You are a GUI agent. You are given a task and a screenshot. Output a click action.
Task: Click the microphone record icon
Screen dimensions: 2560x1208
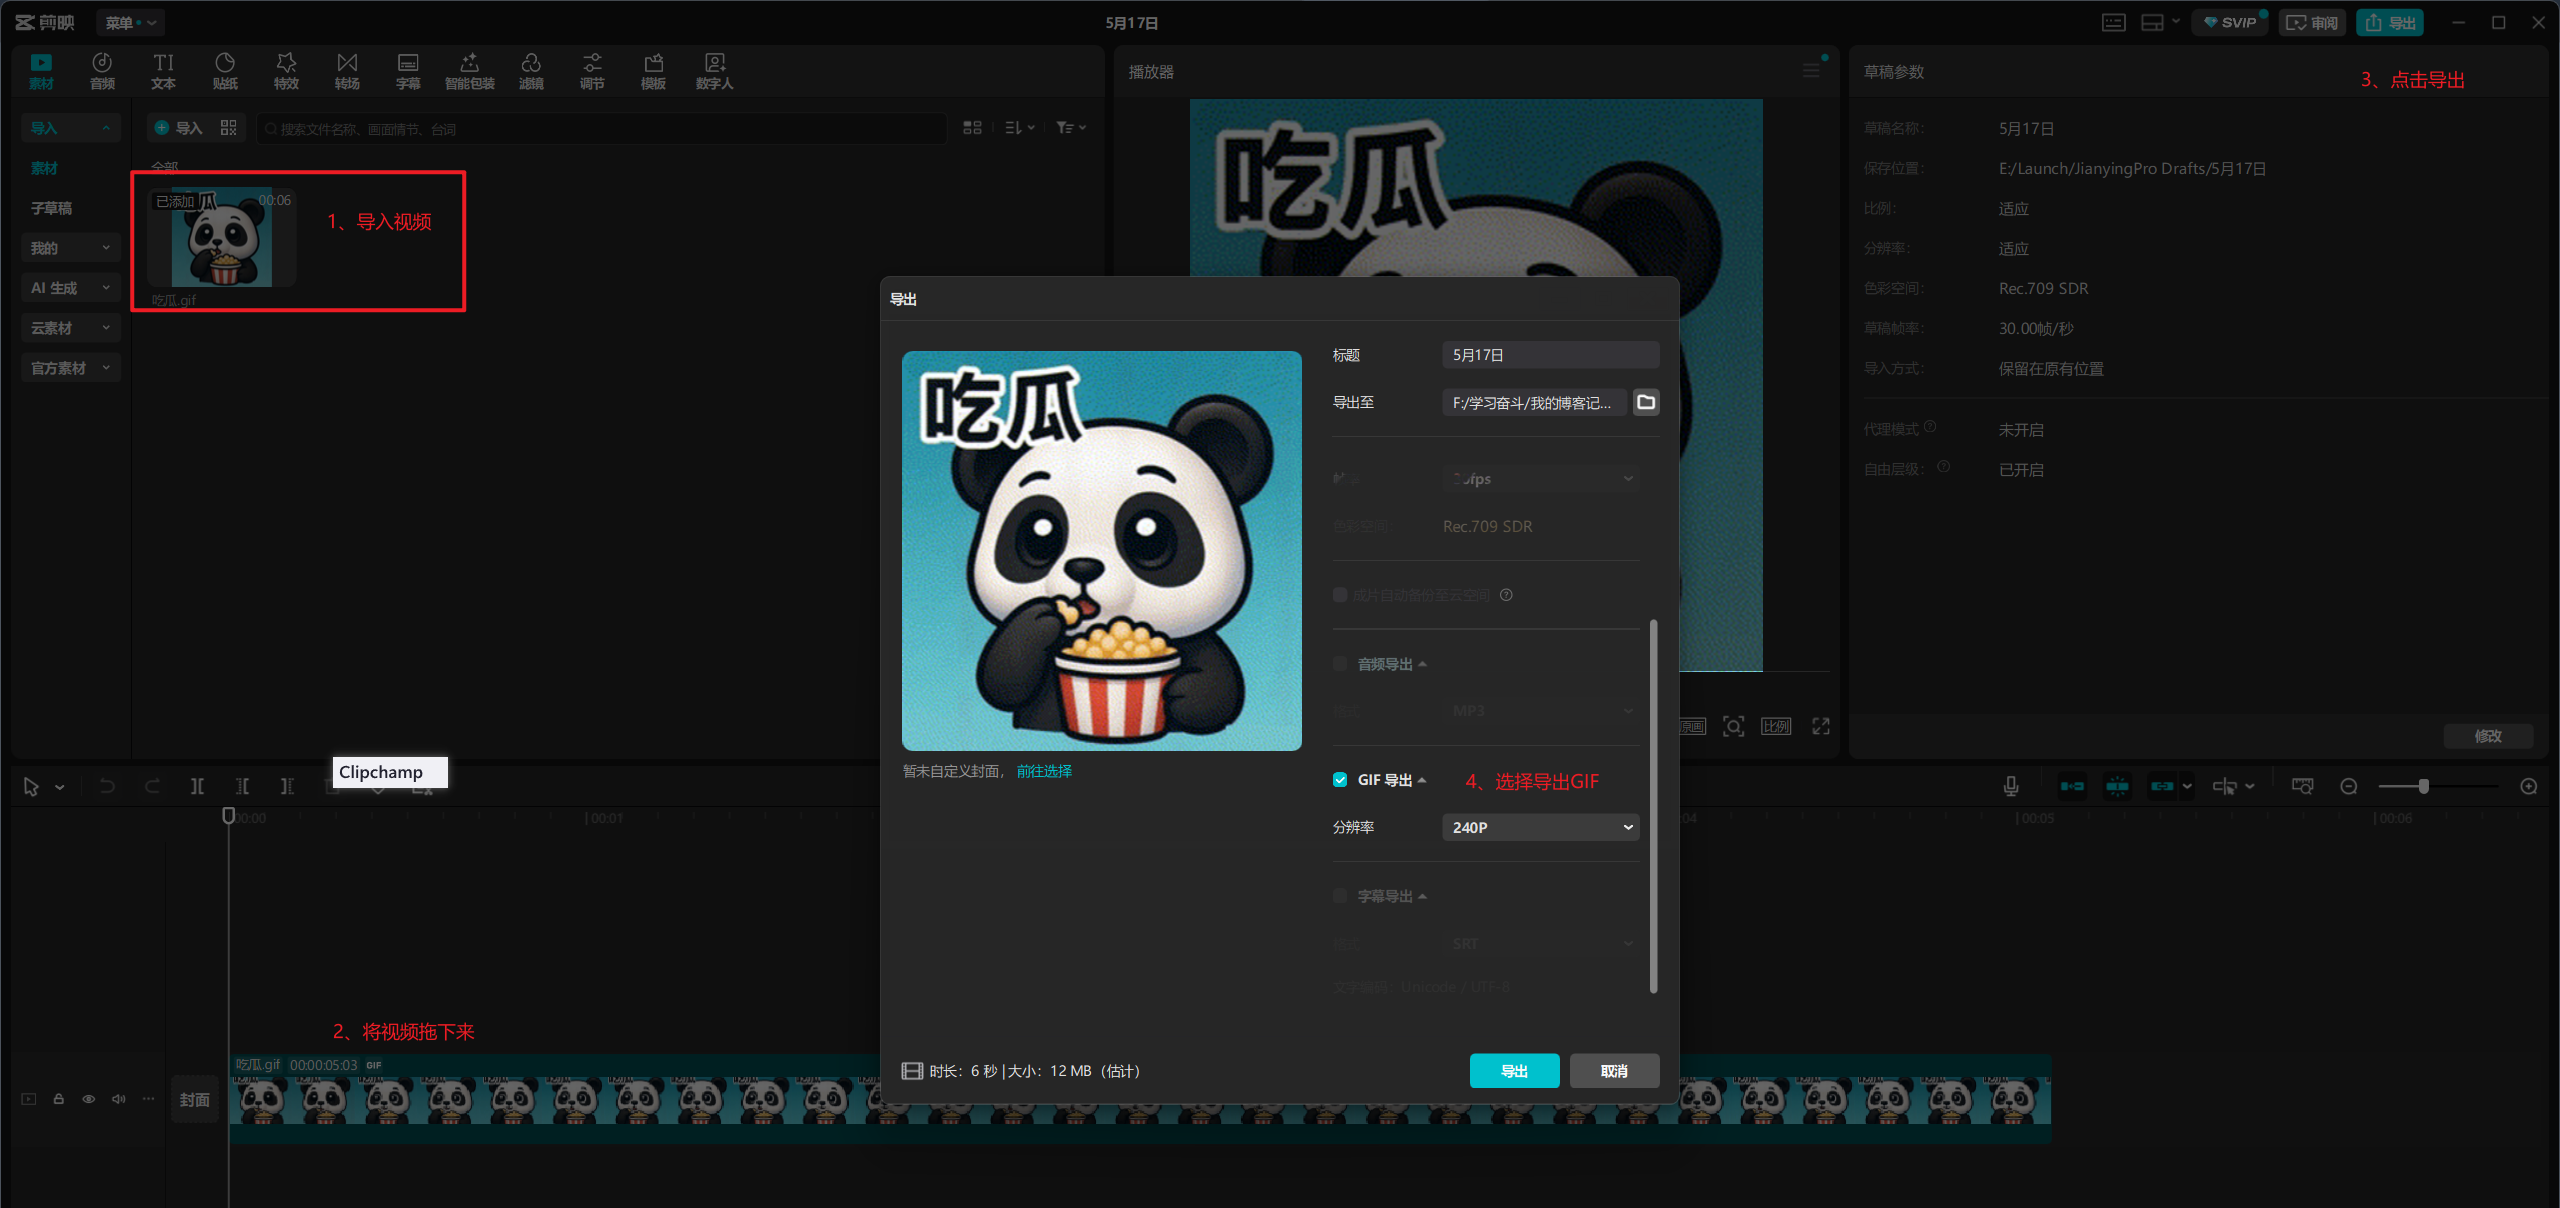[x=2011, y=786]
